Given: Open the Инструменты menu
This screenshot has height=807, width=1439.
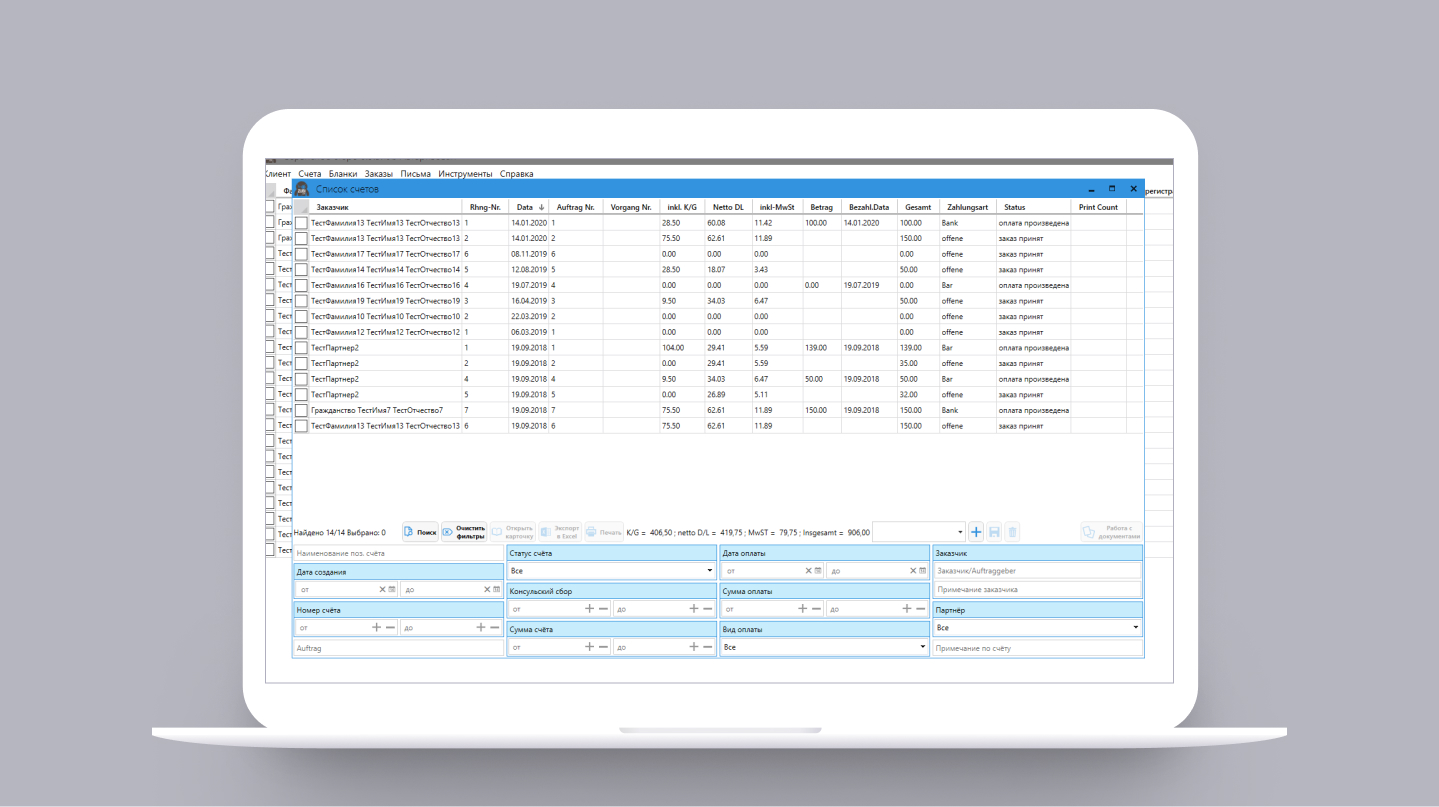Looking at the screenshot, I should pyautogui.click(x=465, y=173).
